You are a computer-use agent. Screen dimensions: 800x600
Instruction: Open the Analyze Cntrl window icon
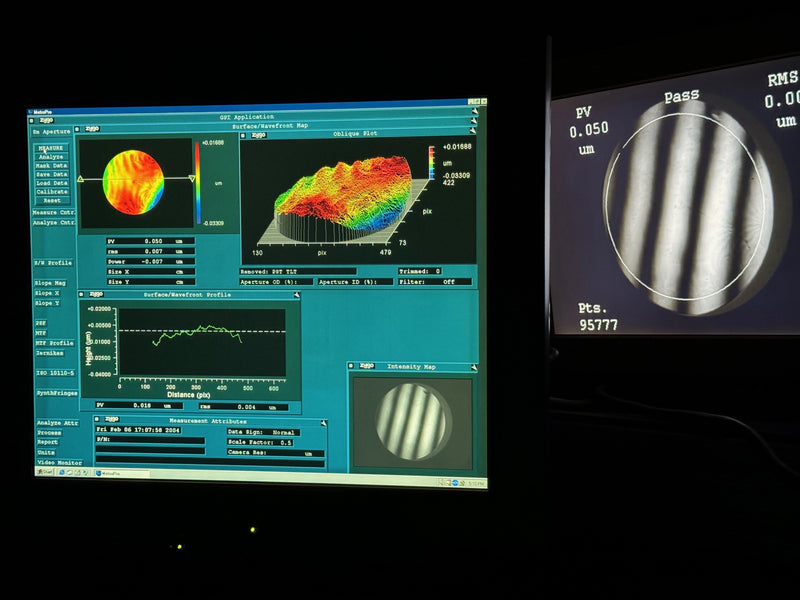coord(54,222)
